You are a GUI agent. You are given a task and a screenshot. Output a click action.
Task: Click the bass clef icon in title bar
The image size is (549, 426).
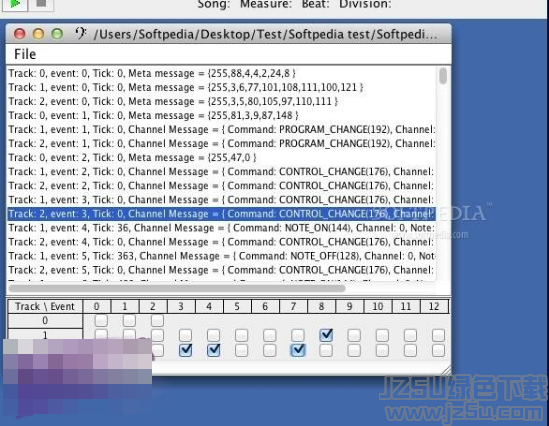81,34
